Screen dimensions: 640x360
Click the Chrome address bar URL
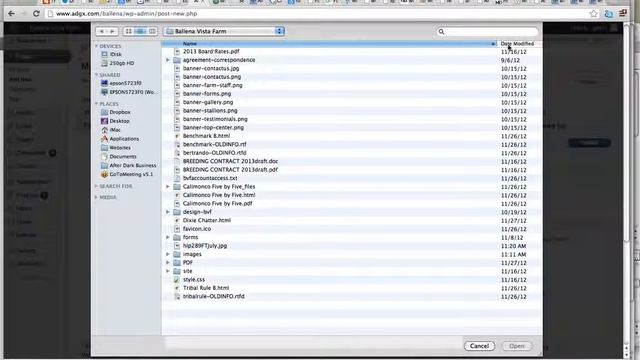127,13
